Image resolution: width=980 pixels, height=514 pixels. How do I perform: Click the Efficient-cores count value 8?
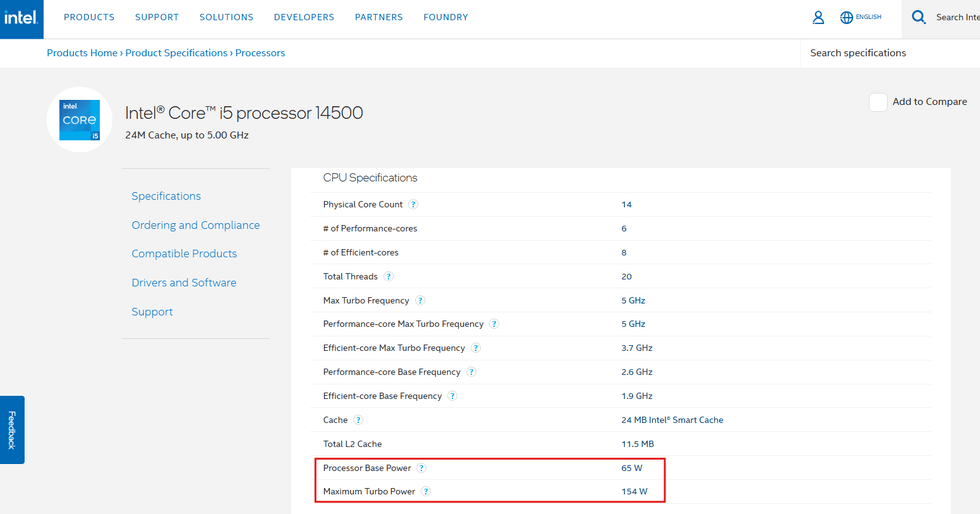[x=624, y=253]
